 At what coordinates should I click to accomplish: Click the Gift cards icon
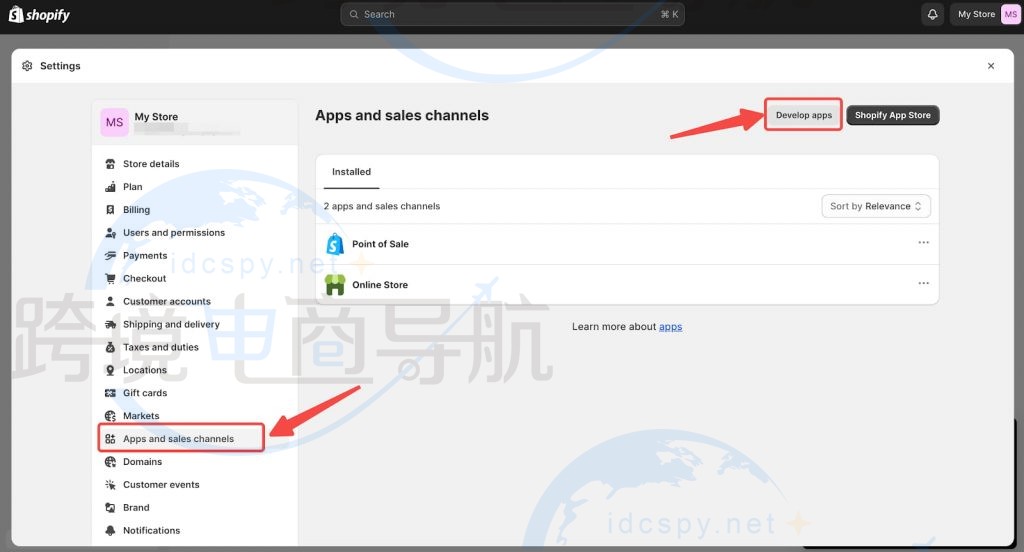[x=110, y=393]
